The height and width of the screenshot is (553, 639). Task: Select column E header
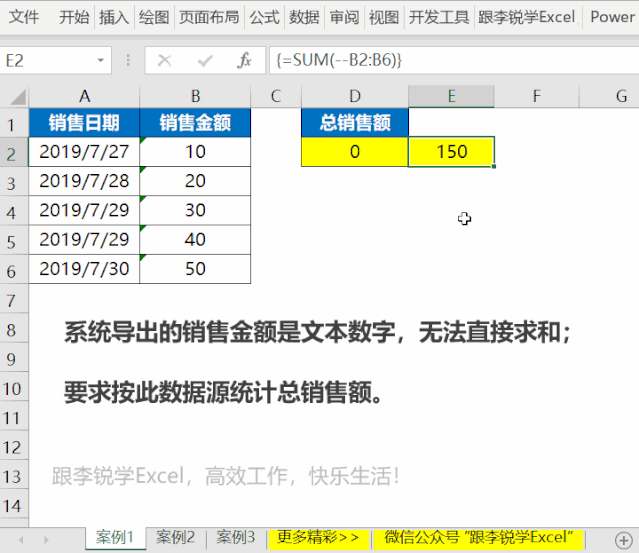(452, 97)
